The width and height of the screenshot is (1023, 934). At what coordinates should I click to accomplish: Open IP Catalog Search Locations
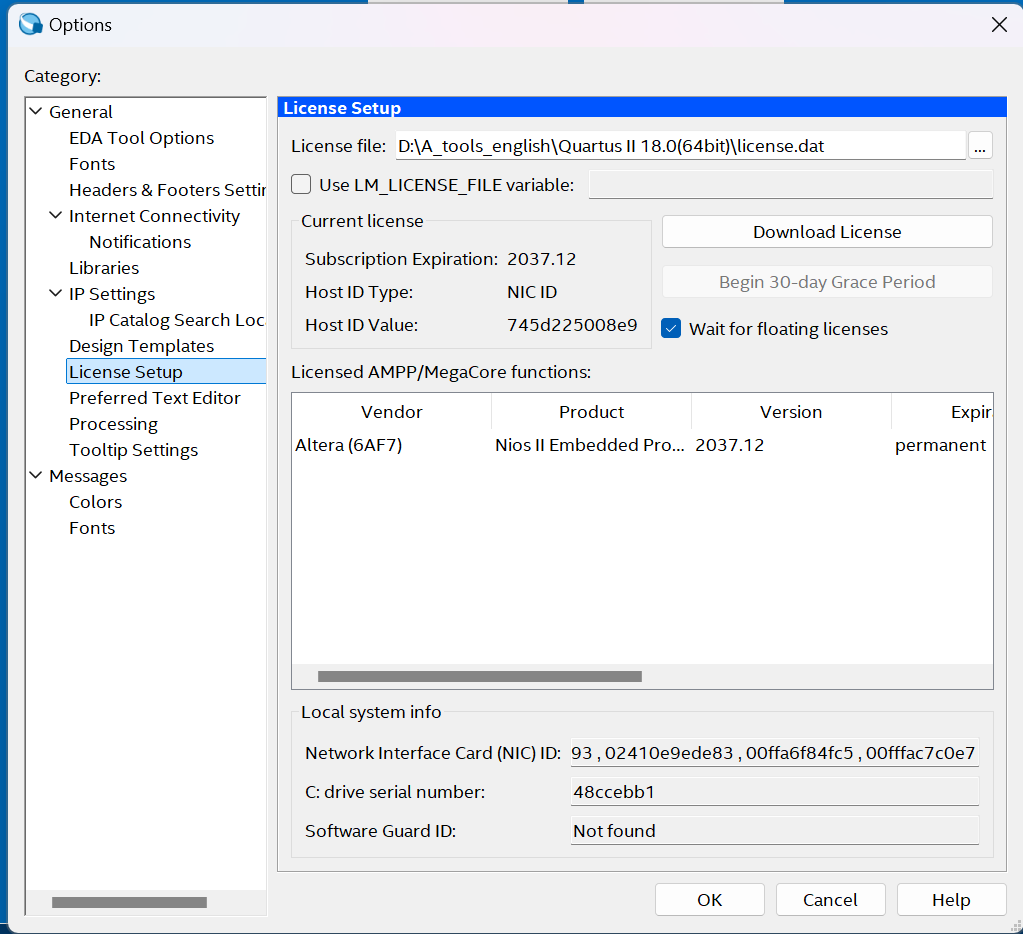(177, 320)
